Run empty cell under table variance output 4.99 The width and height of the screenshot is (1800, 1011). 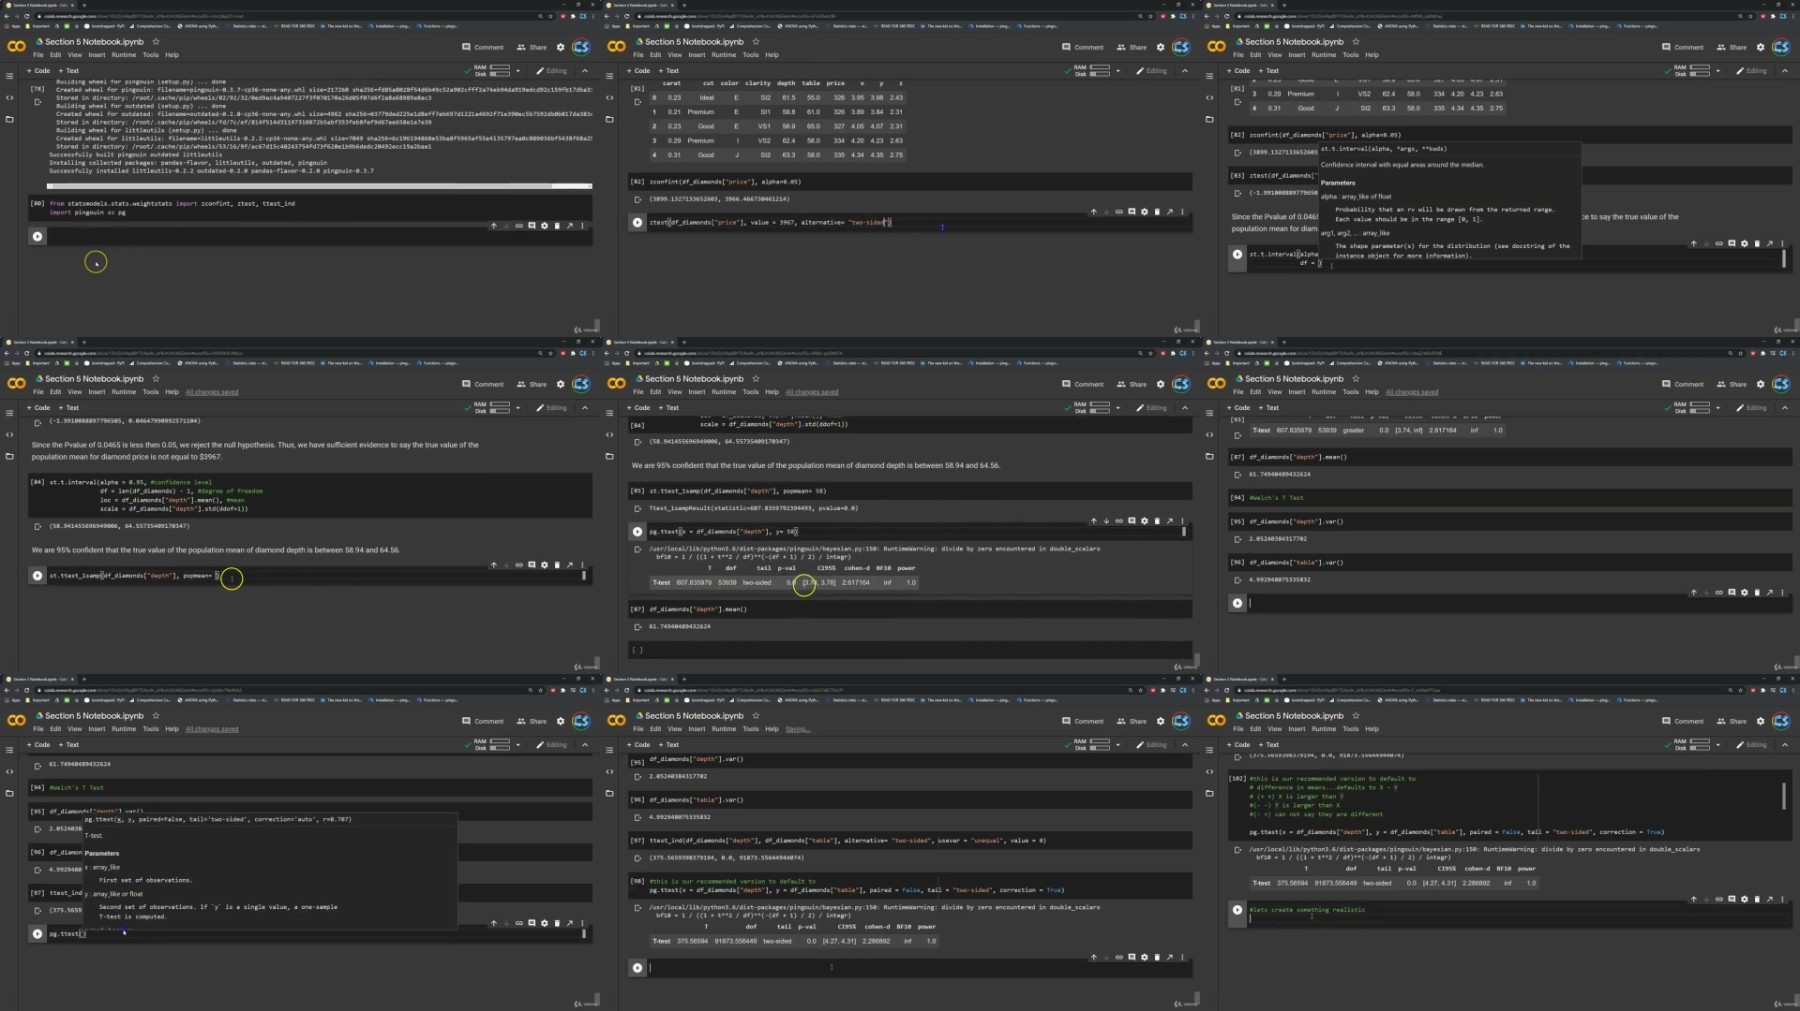1237,603
